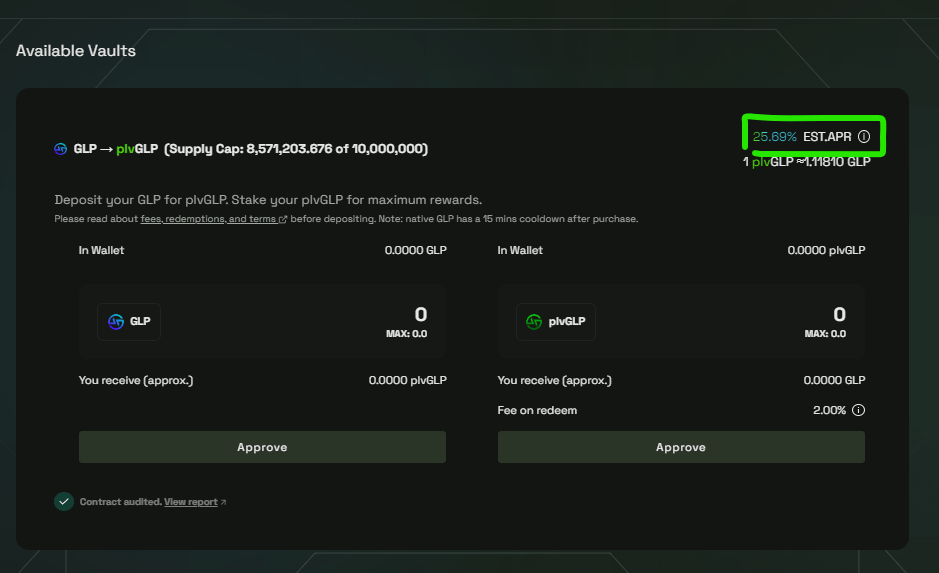The image size is (939, 573).
Task: Click the 25.69% estimated APR value
Action: [x=774, y=136]
